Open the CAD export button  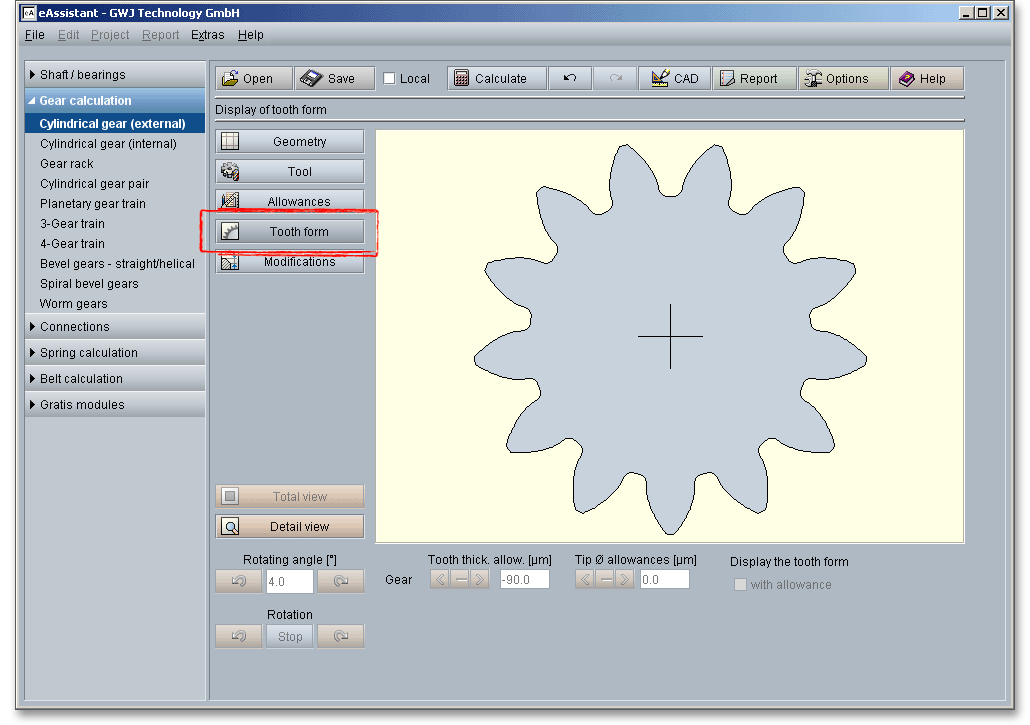tap(674, 79)
